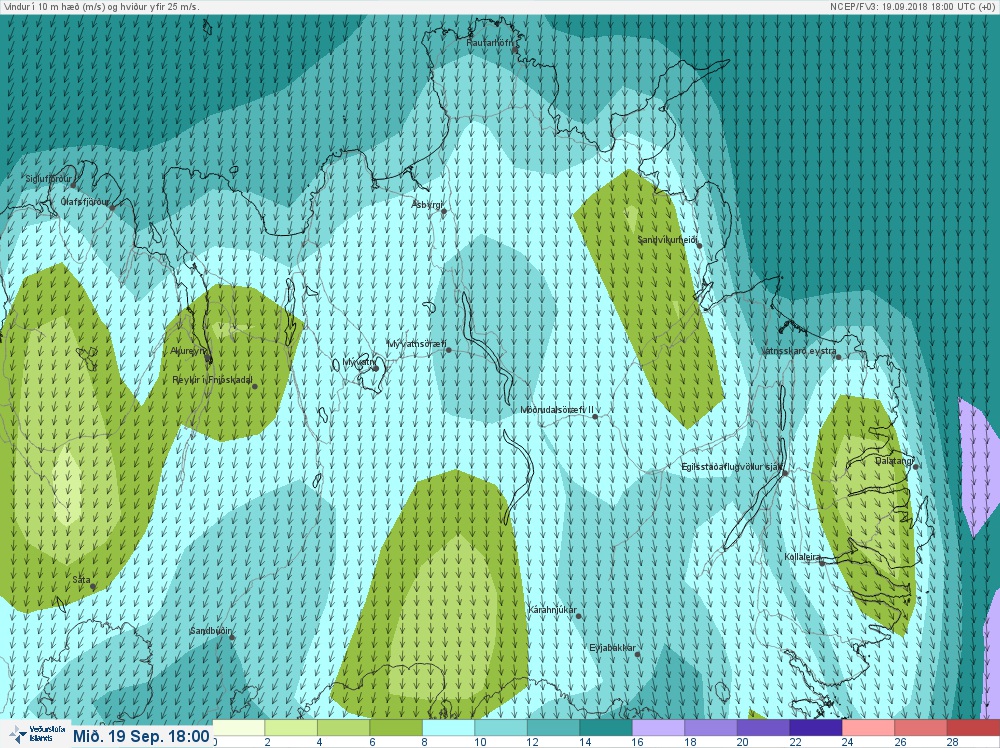
Task: Click the Vatnsskarð eystra station label
Action: click(799, 351)
